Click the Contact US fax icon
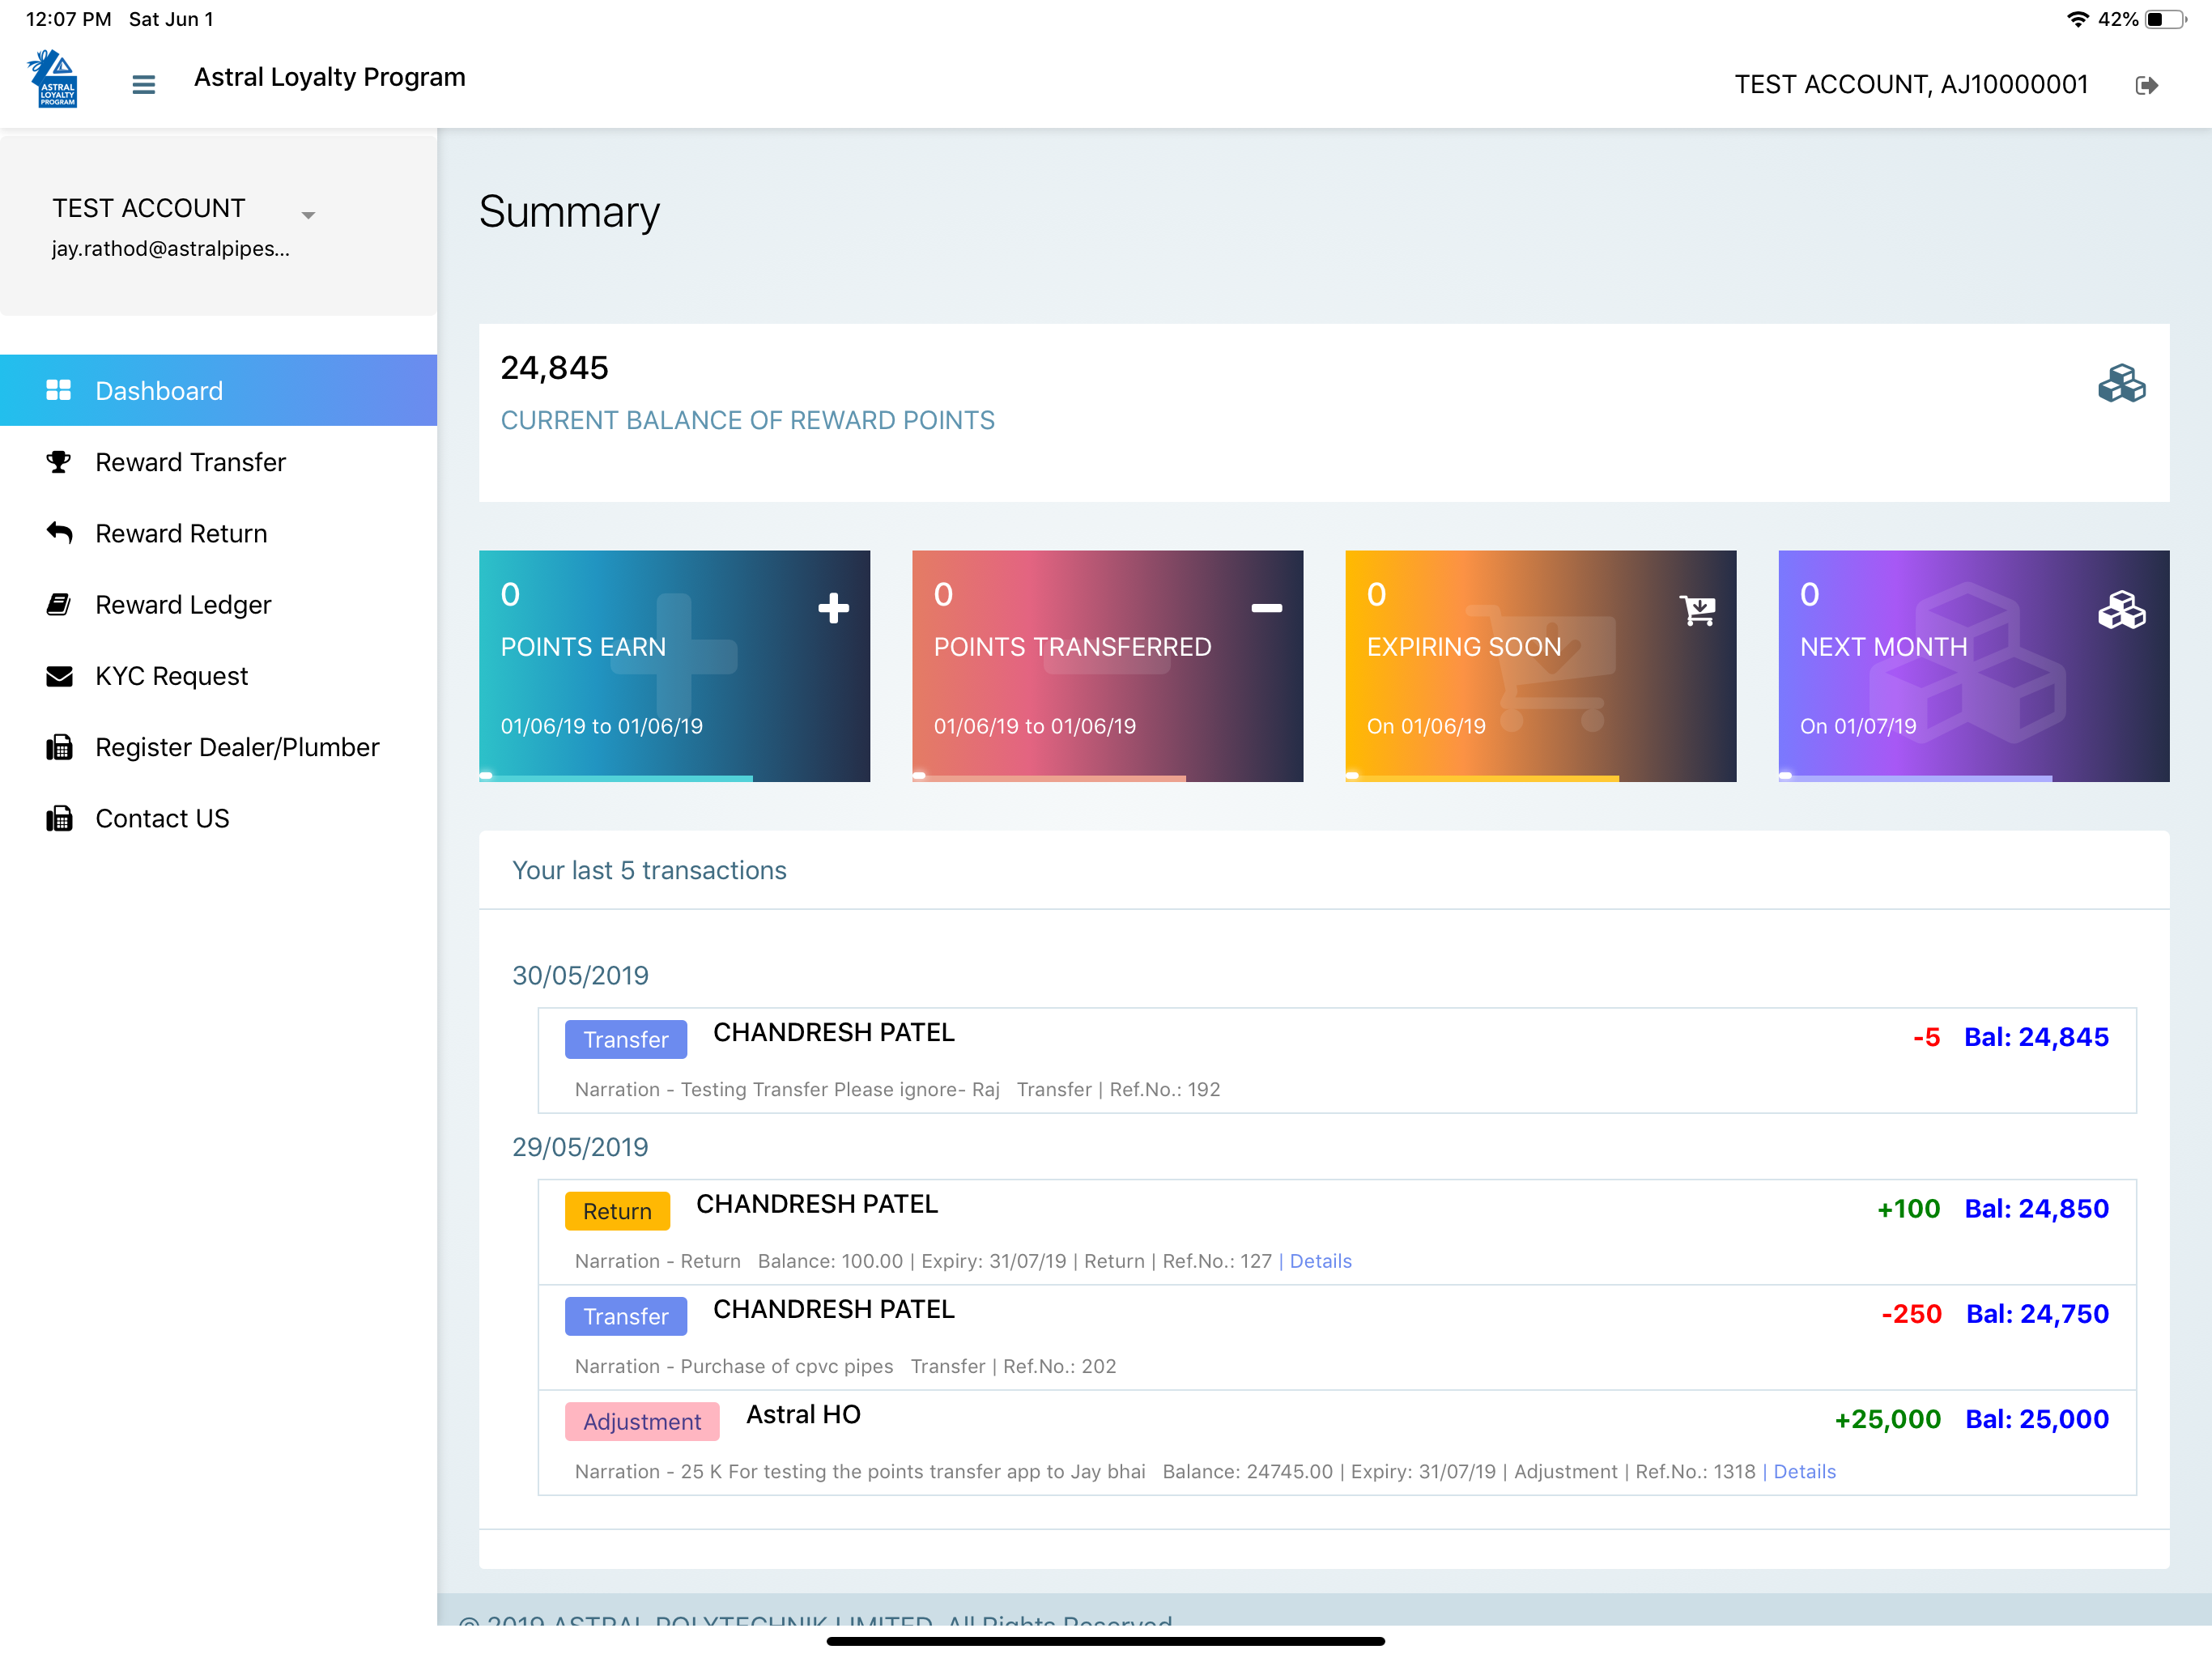This screenshot has width=2212, height=1658. click(59, 818)
